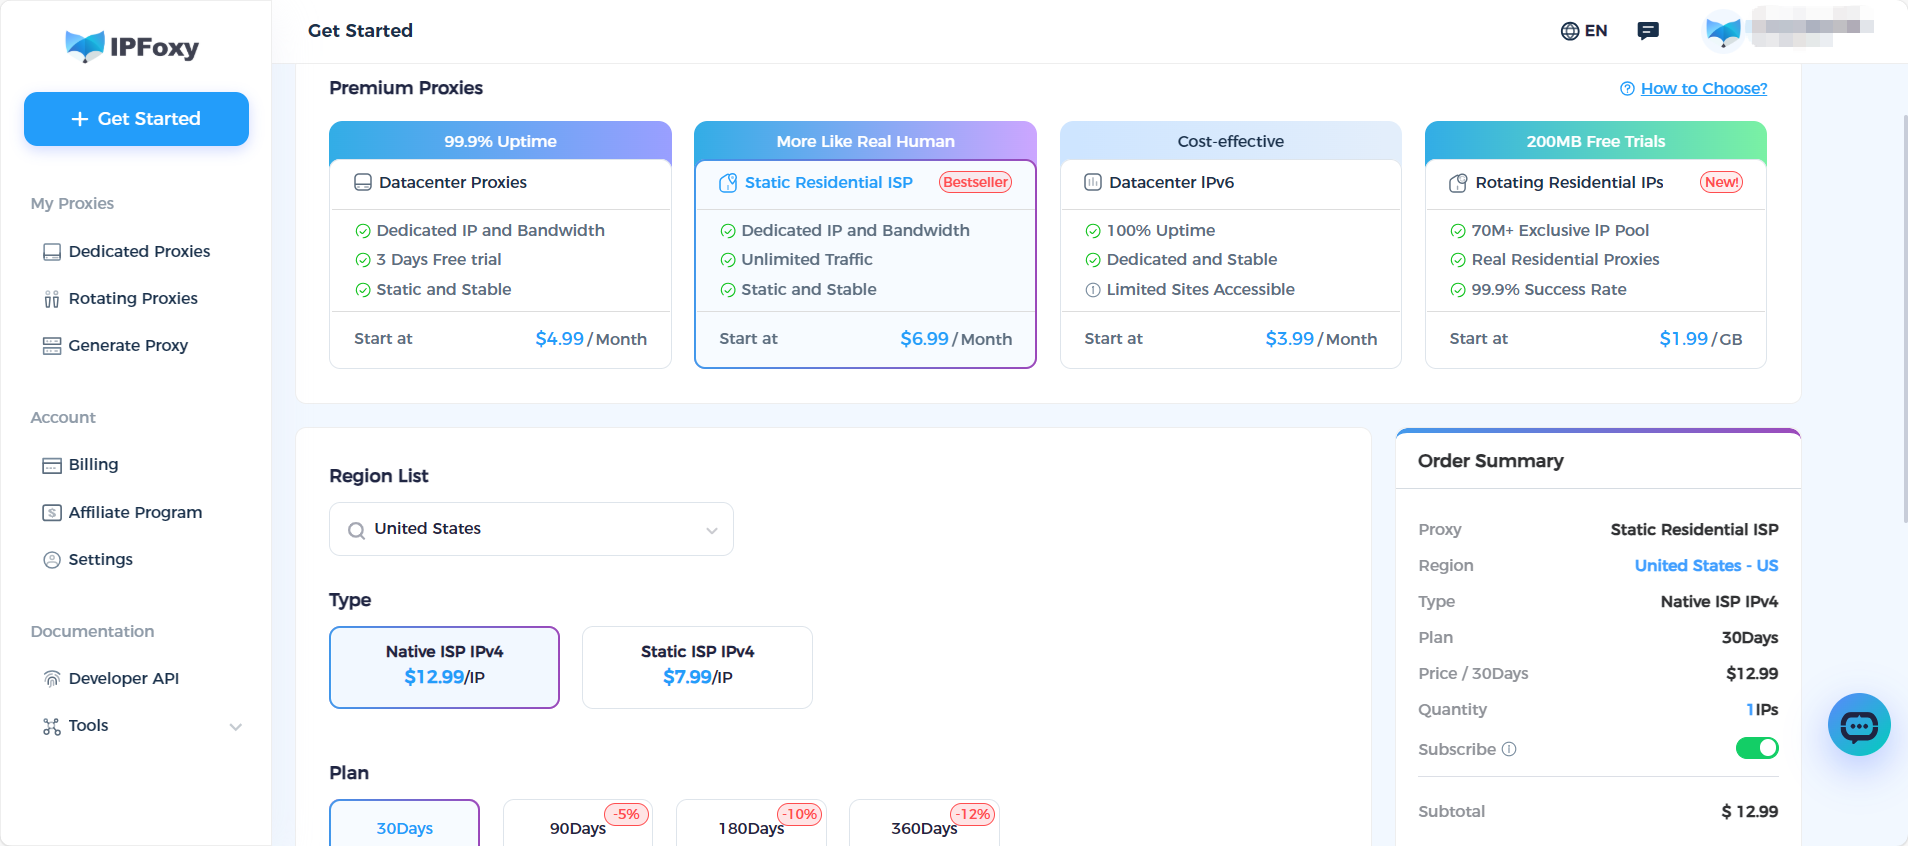Viewport: 1908px width, 846px height.
Task: Open Affiliate Program page
Action: point(136,513)
